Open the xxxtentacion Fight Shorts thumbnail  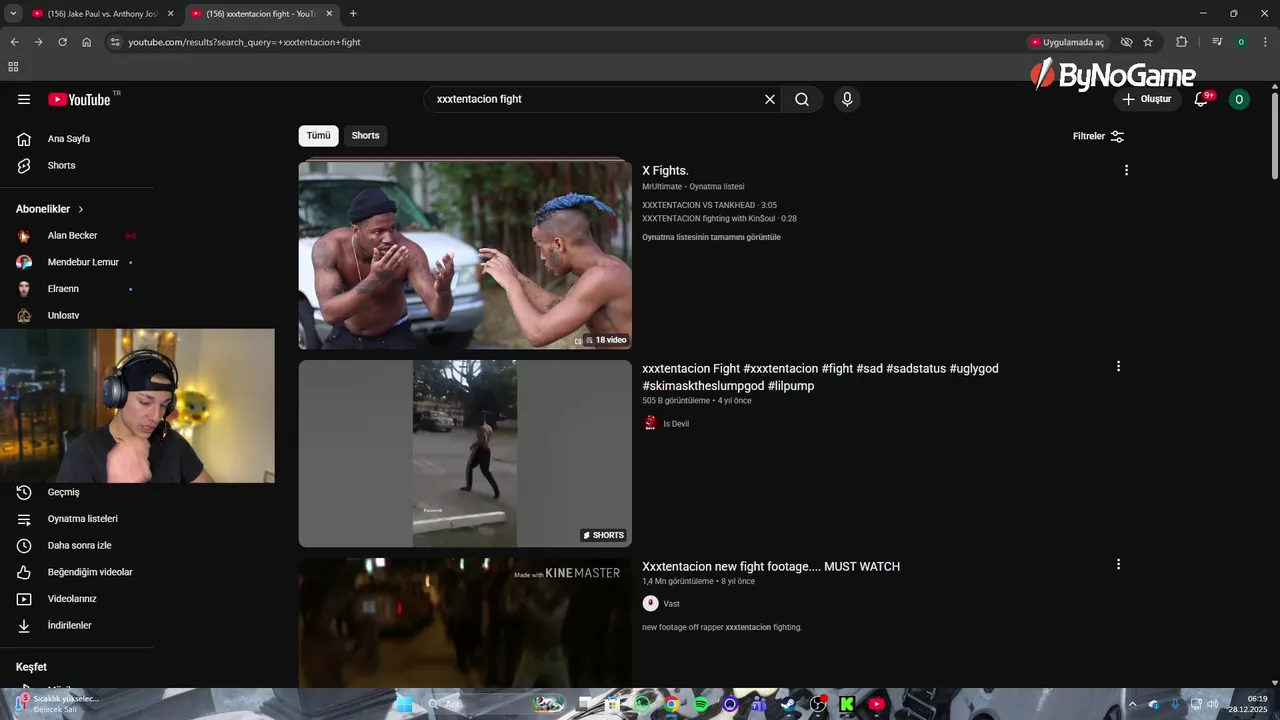(465, 453)
